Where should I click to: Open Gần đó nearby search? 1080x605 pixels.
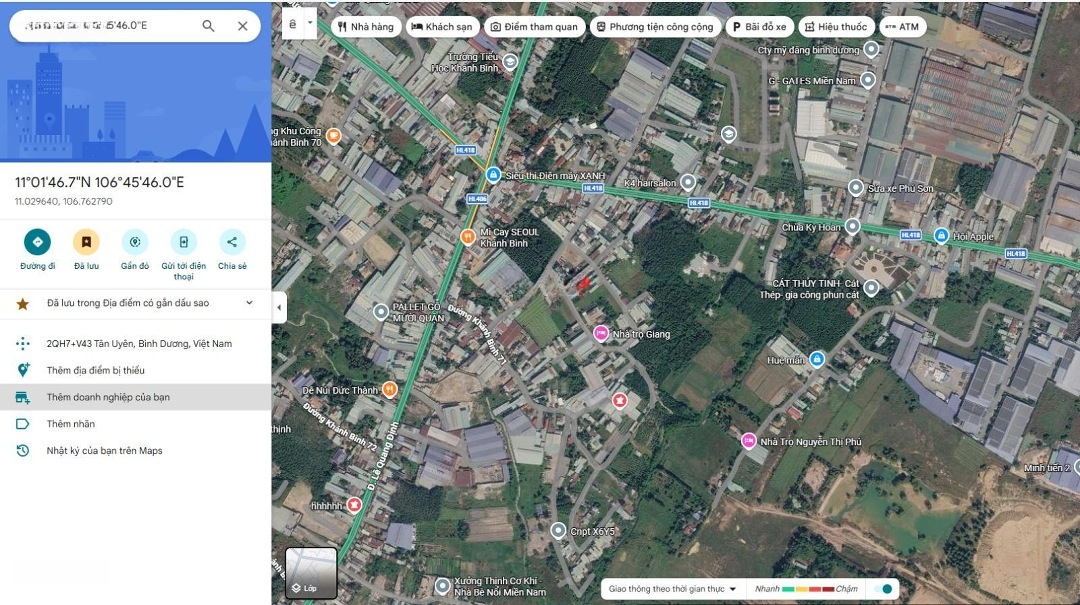point(135,242)
